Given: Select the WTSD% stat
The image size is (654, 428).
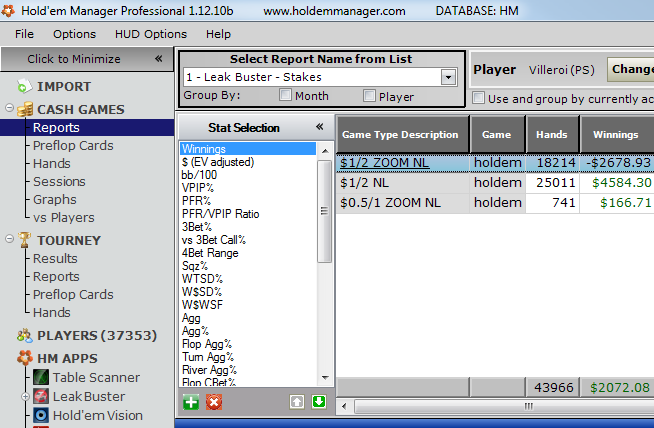Looking at the screenshot, I should click(202, 278).
